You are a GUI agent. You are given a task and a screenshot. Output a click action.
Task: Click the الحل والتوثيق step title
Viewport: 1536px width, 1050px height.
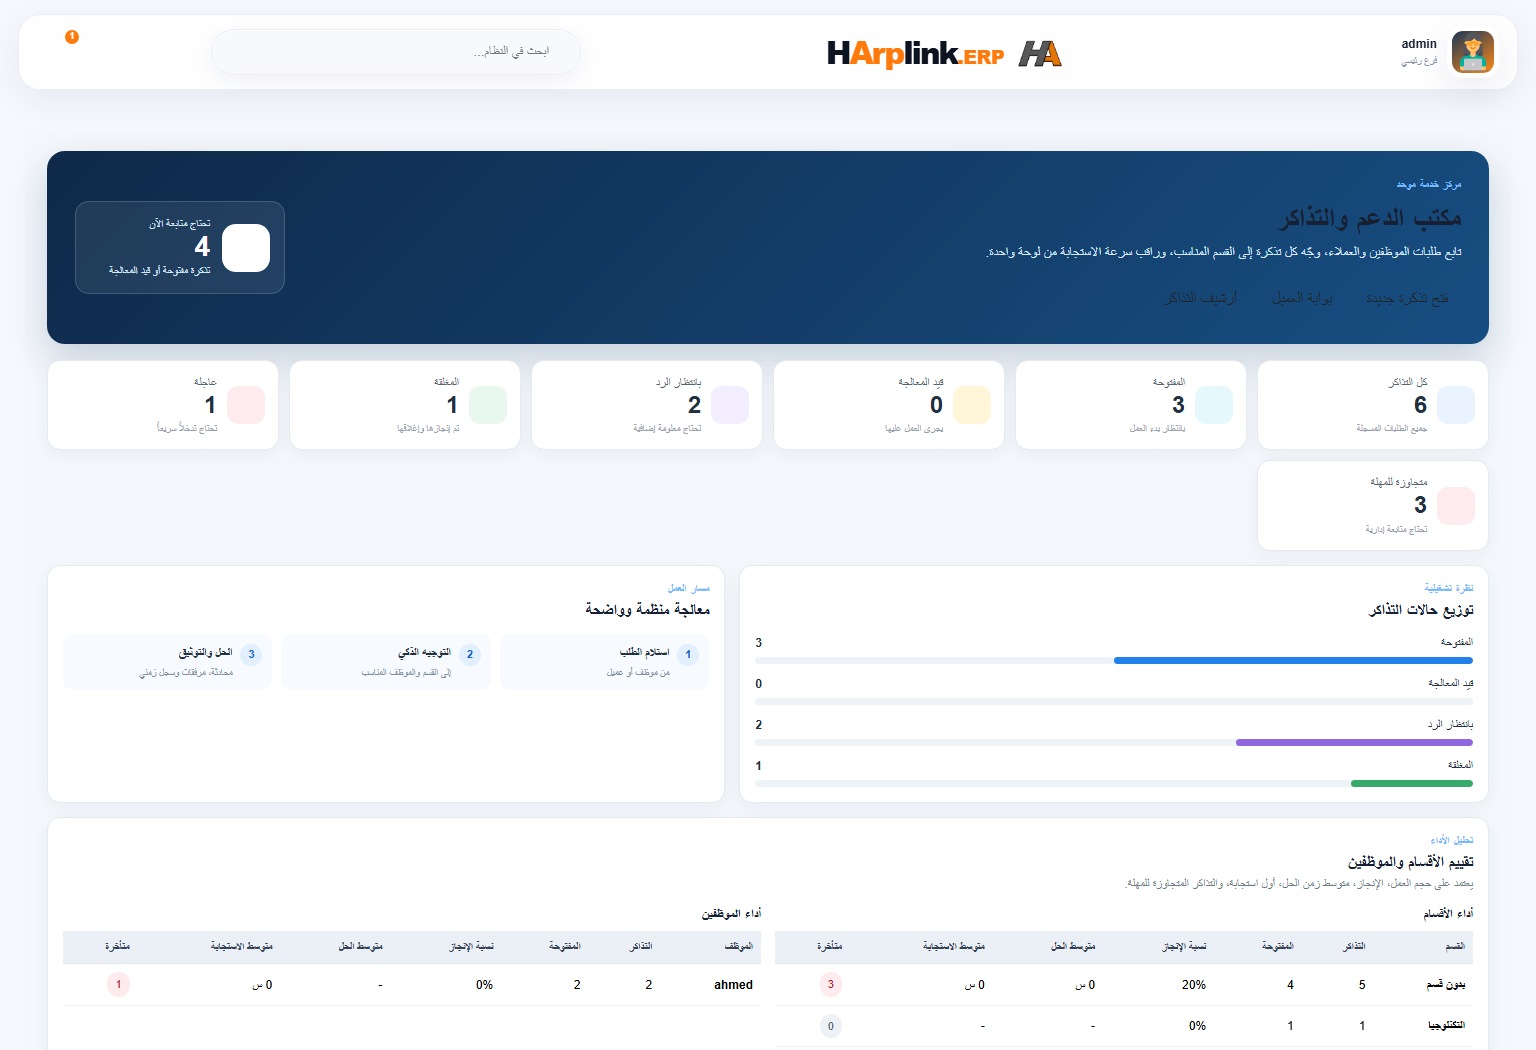(x=205, y=652)
